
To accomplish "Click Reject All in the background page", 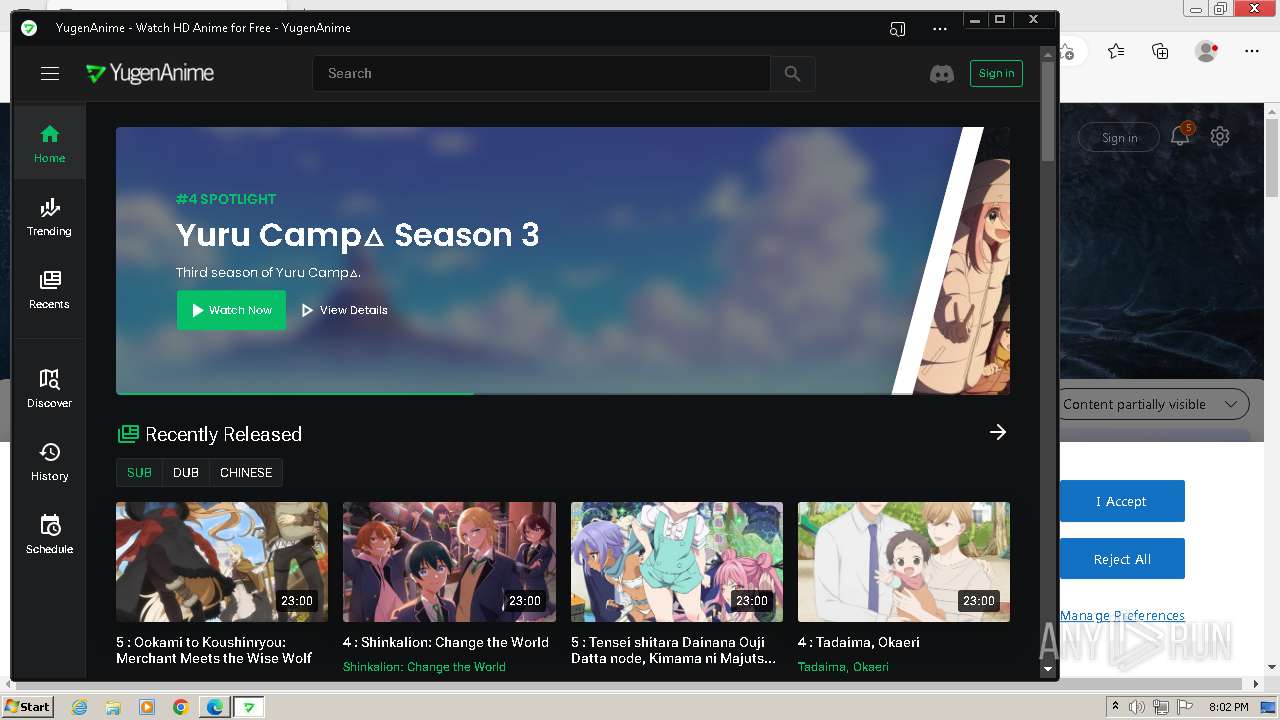I will click(x=1122, y=559).
